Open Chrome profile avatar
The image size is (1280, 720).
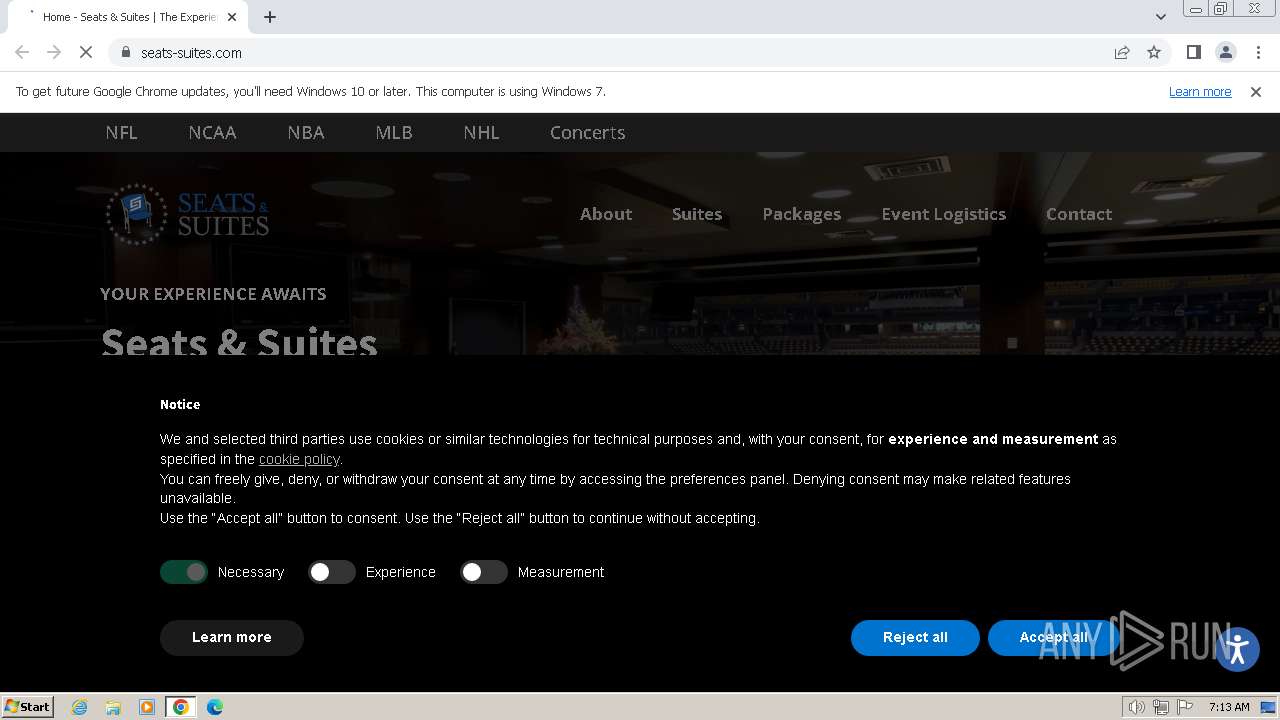coord(1226,53)
